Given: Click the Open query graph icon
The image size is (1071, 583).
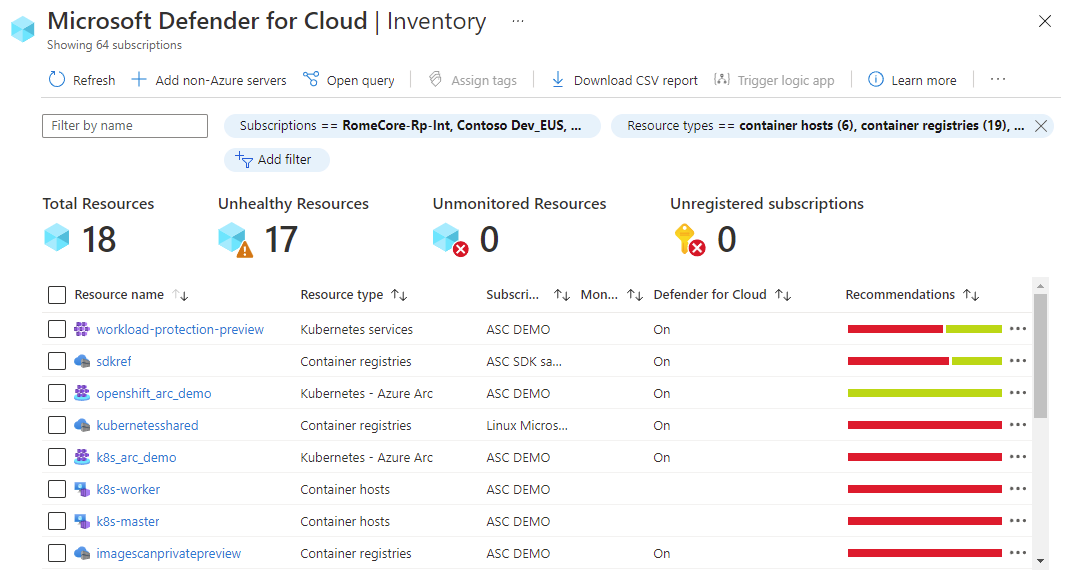Looking at the screenshot, I should click(311, 79).
